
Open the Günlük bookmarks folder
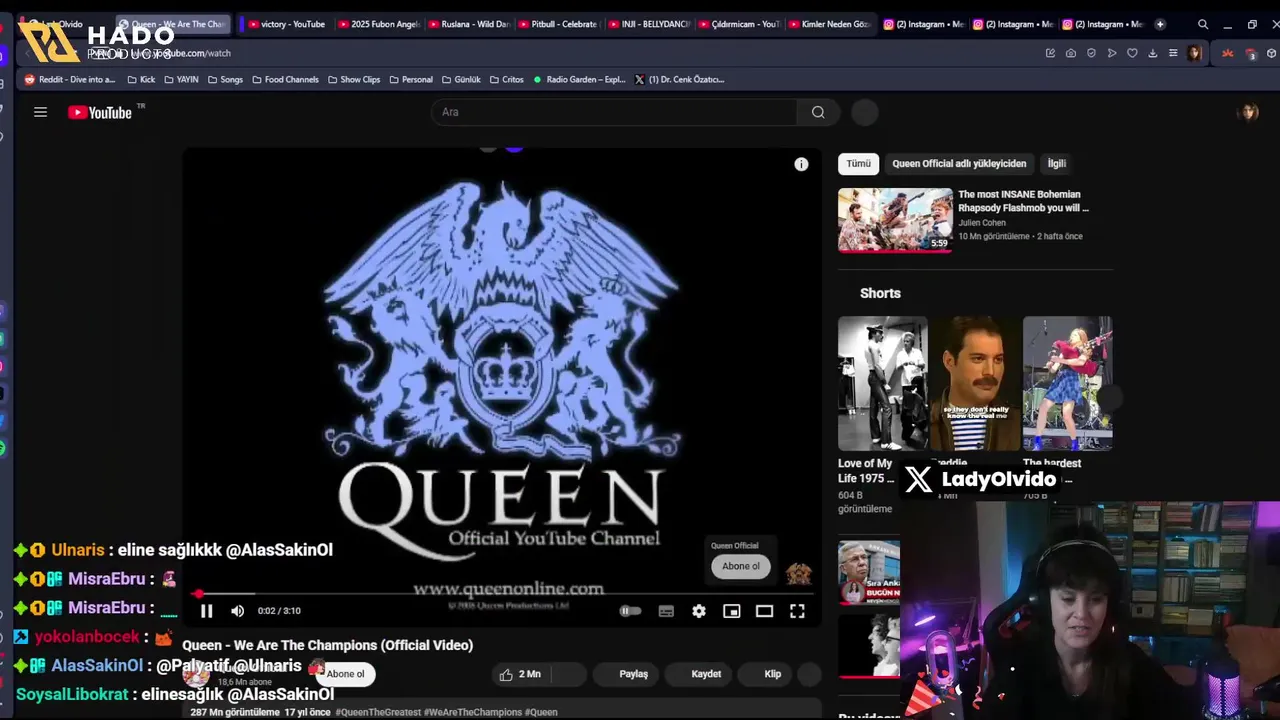461,79
